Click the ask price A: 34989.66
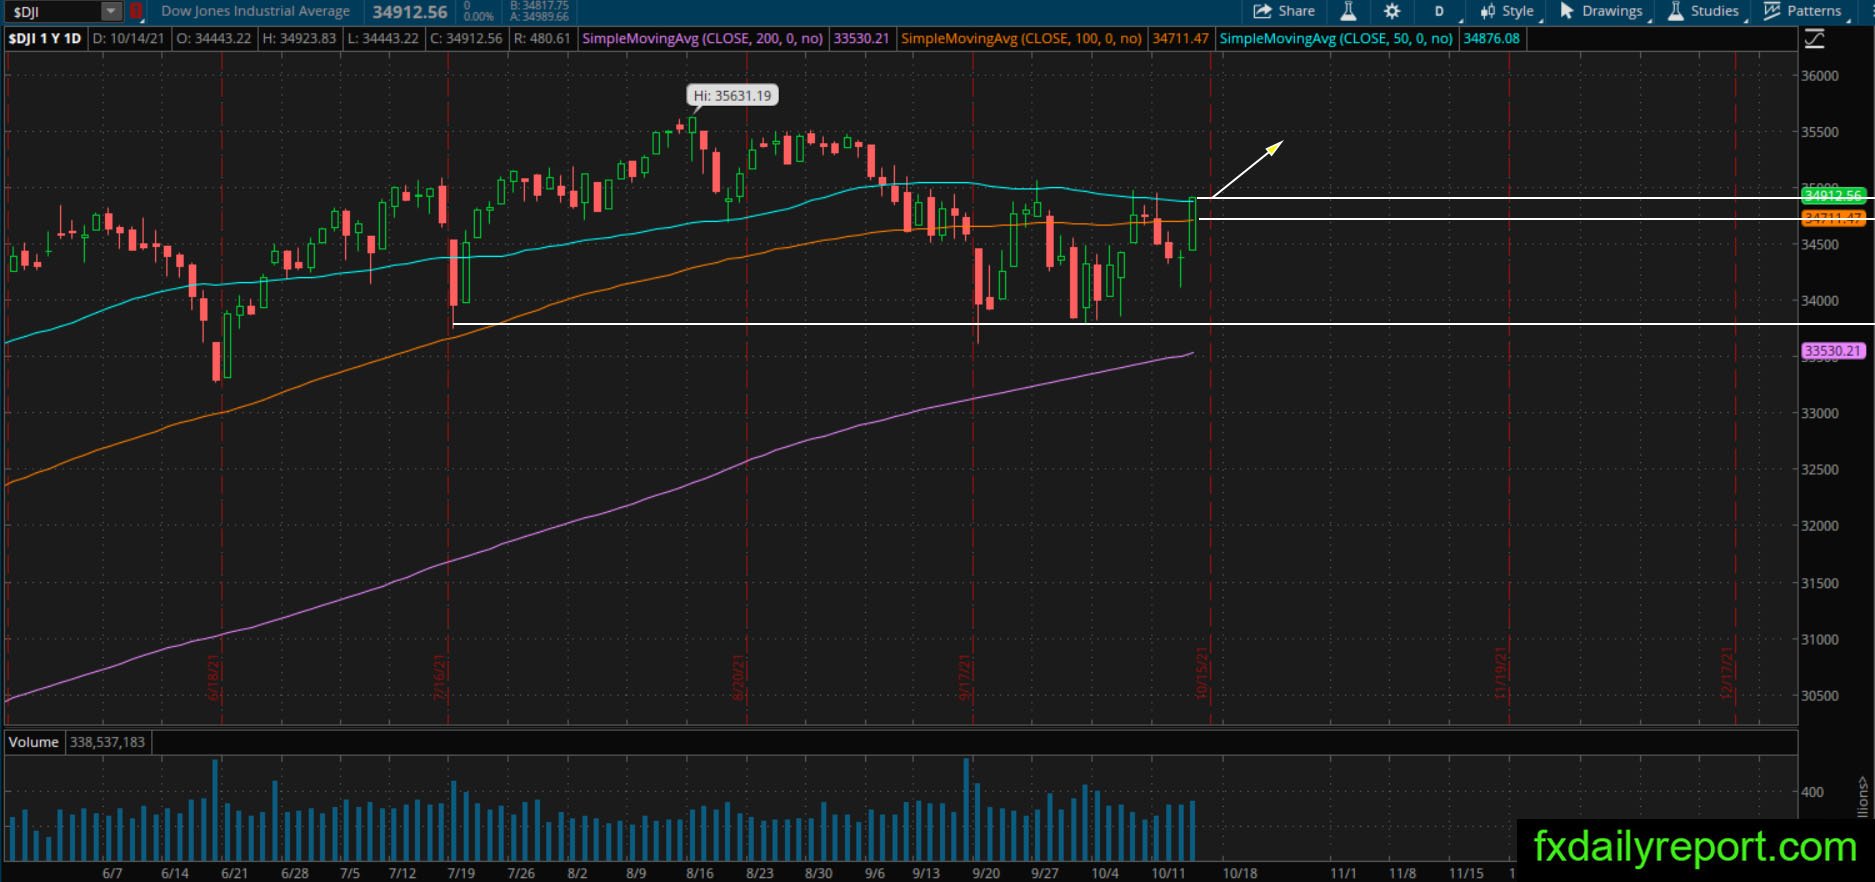The width and height of the screenshot is (1875, 882). point(539,17)
